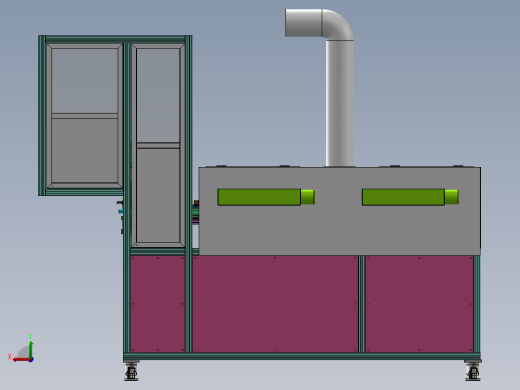Select the bottom horizontal frame beam
Viewport: 520px width, 390px height.
coord(302,357)
